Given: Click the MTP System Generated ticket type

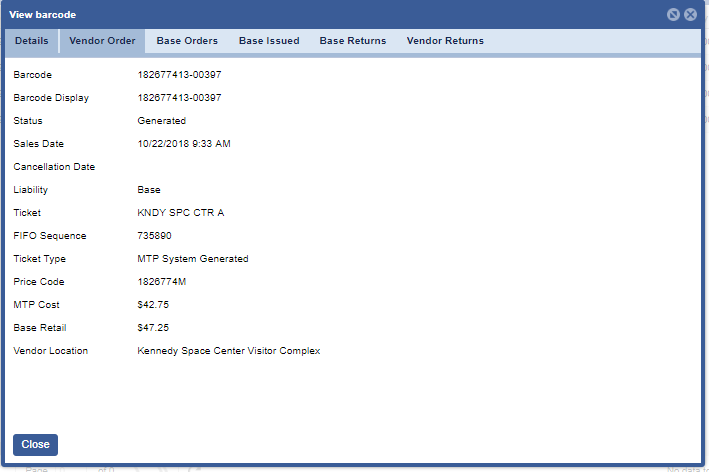Looking at the screenshot, I should pyautogui.click(x=193, y=259).
